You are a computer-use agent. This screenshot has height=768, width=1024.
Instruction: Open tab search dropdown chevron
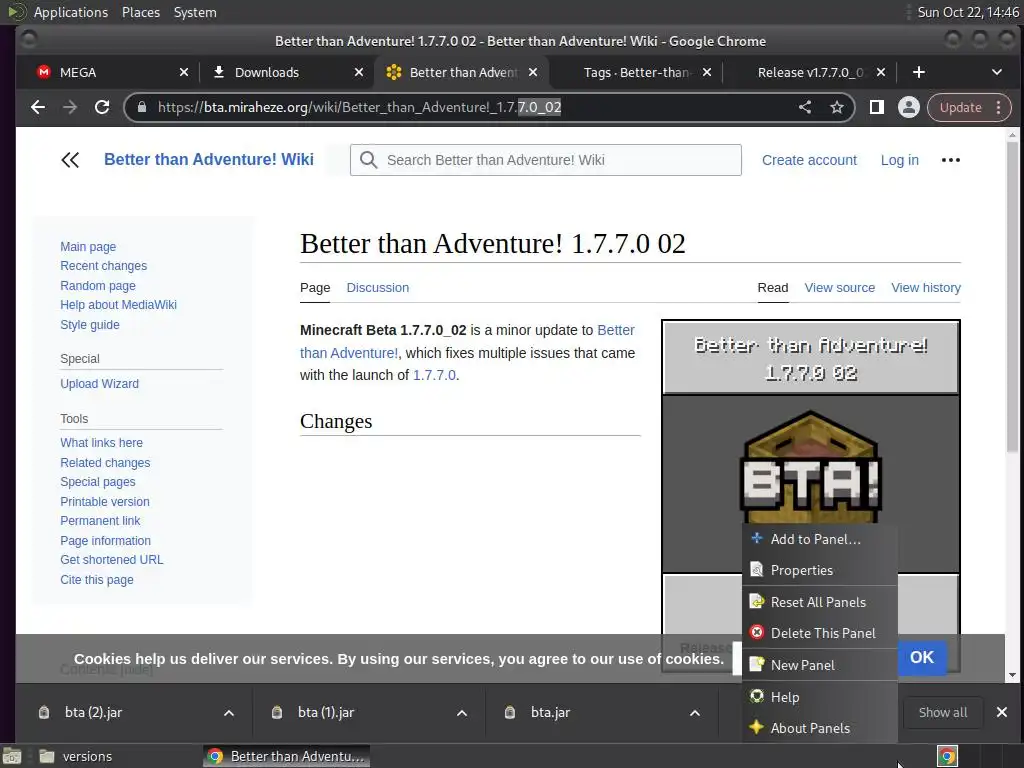coord(997,72)
